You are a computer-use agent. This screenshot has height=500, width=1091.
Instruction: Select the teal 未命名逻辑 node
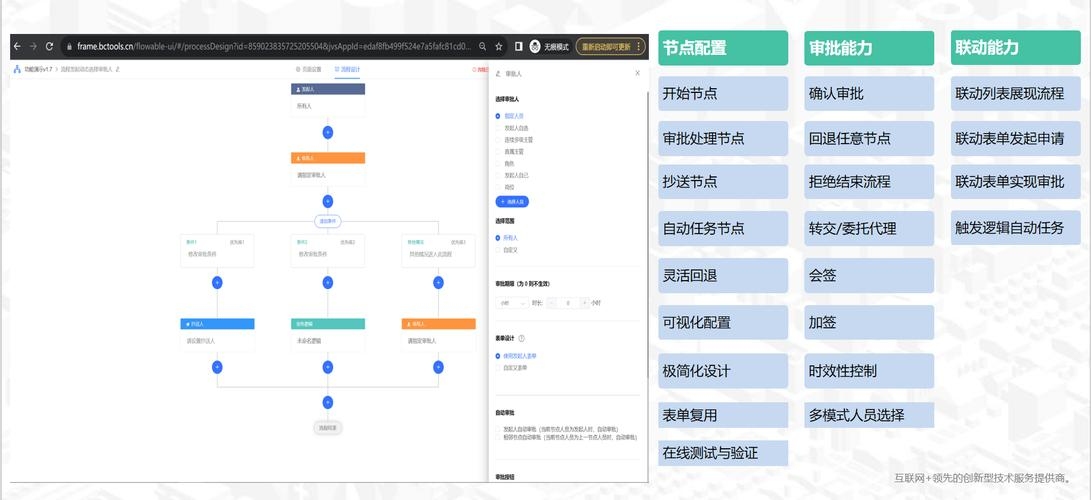point(328,334)
